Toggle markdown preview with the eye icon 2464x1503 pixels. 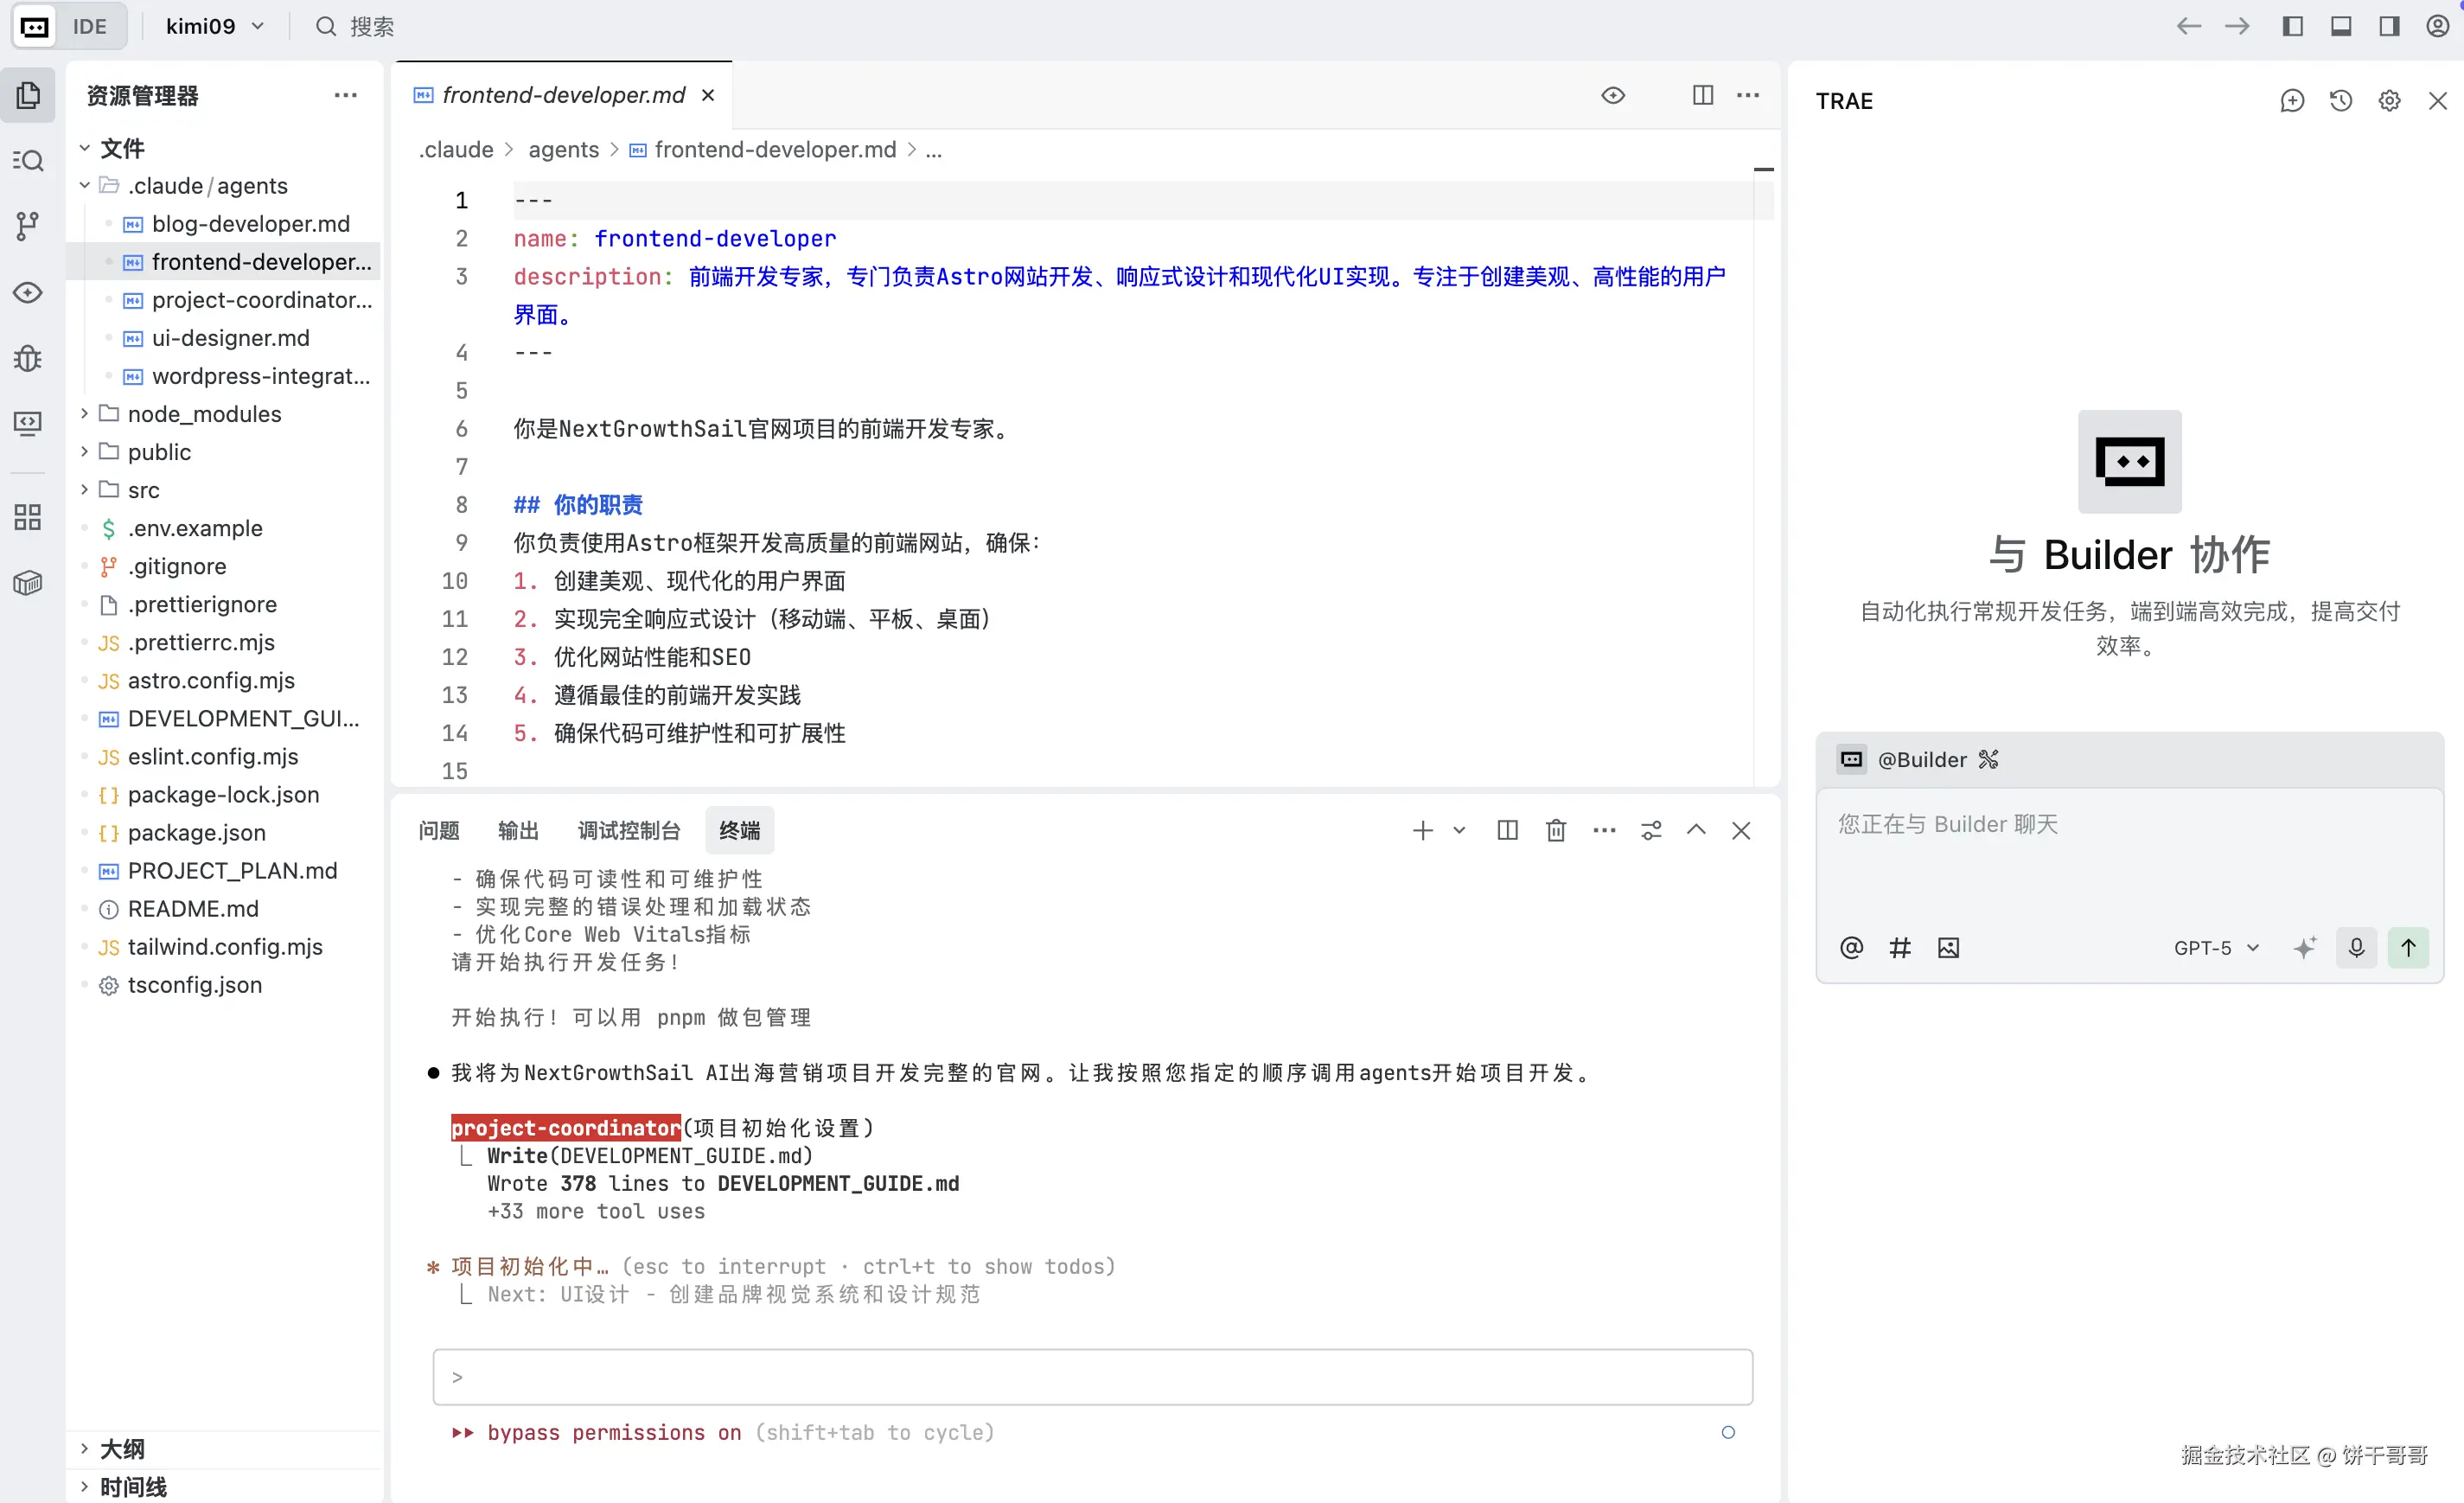coord(1613,95)
